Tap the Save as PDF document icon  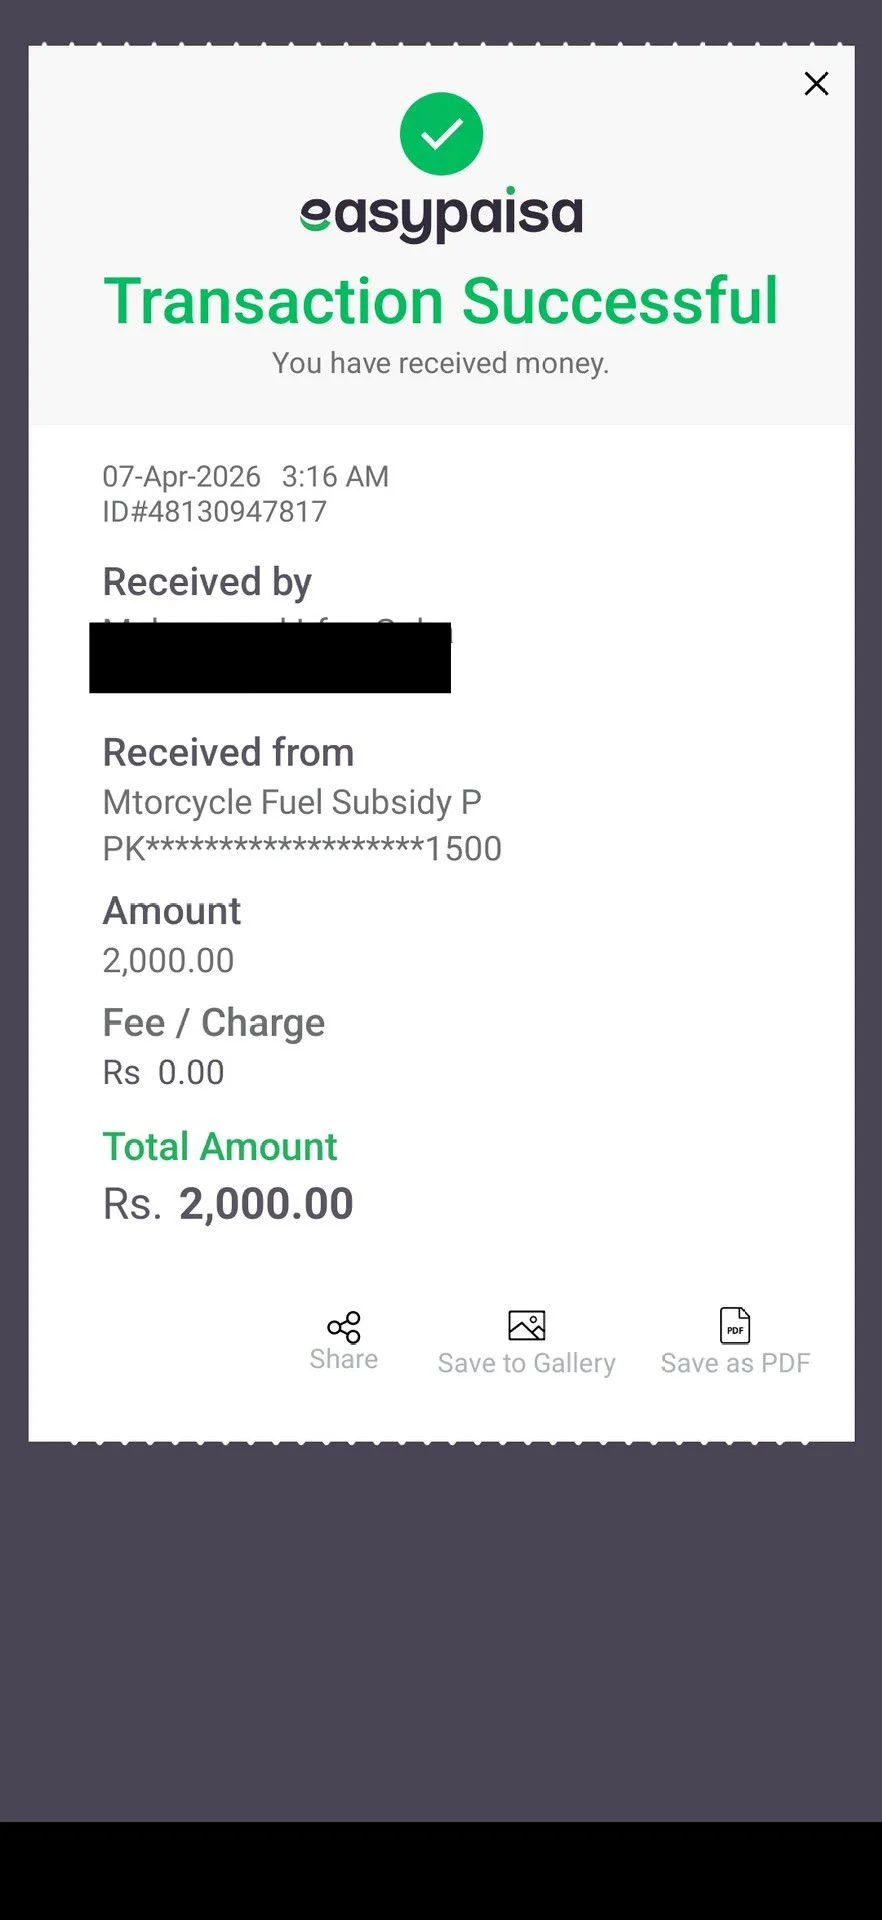pyautogui.click(x=735, y=1326)
